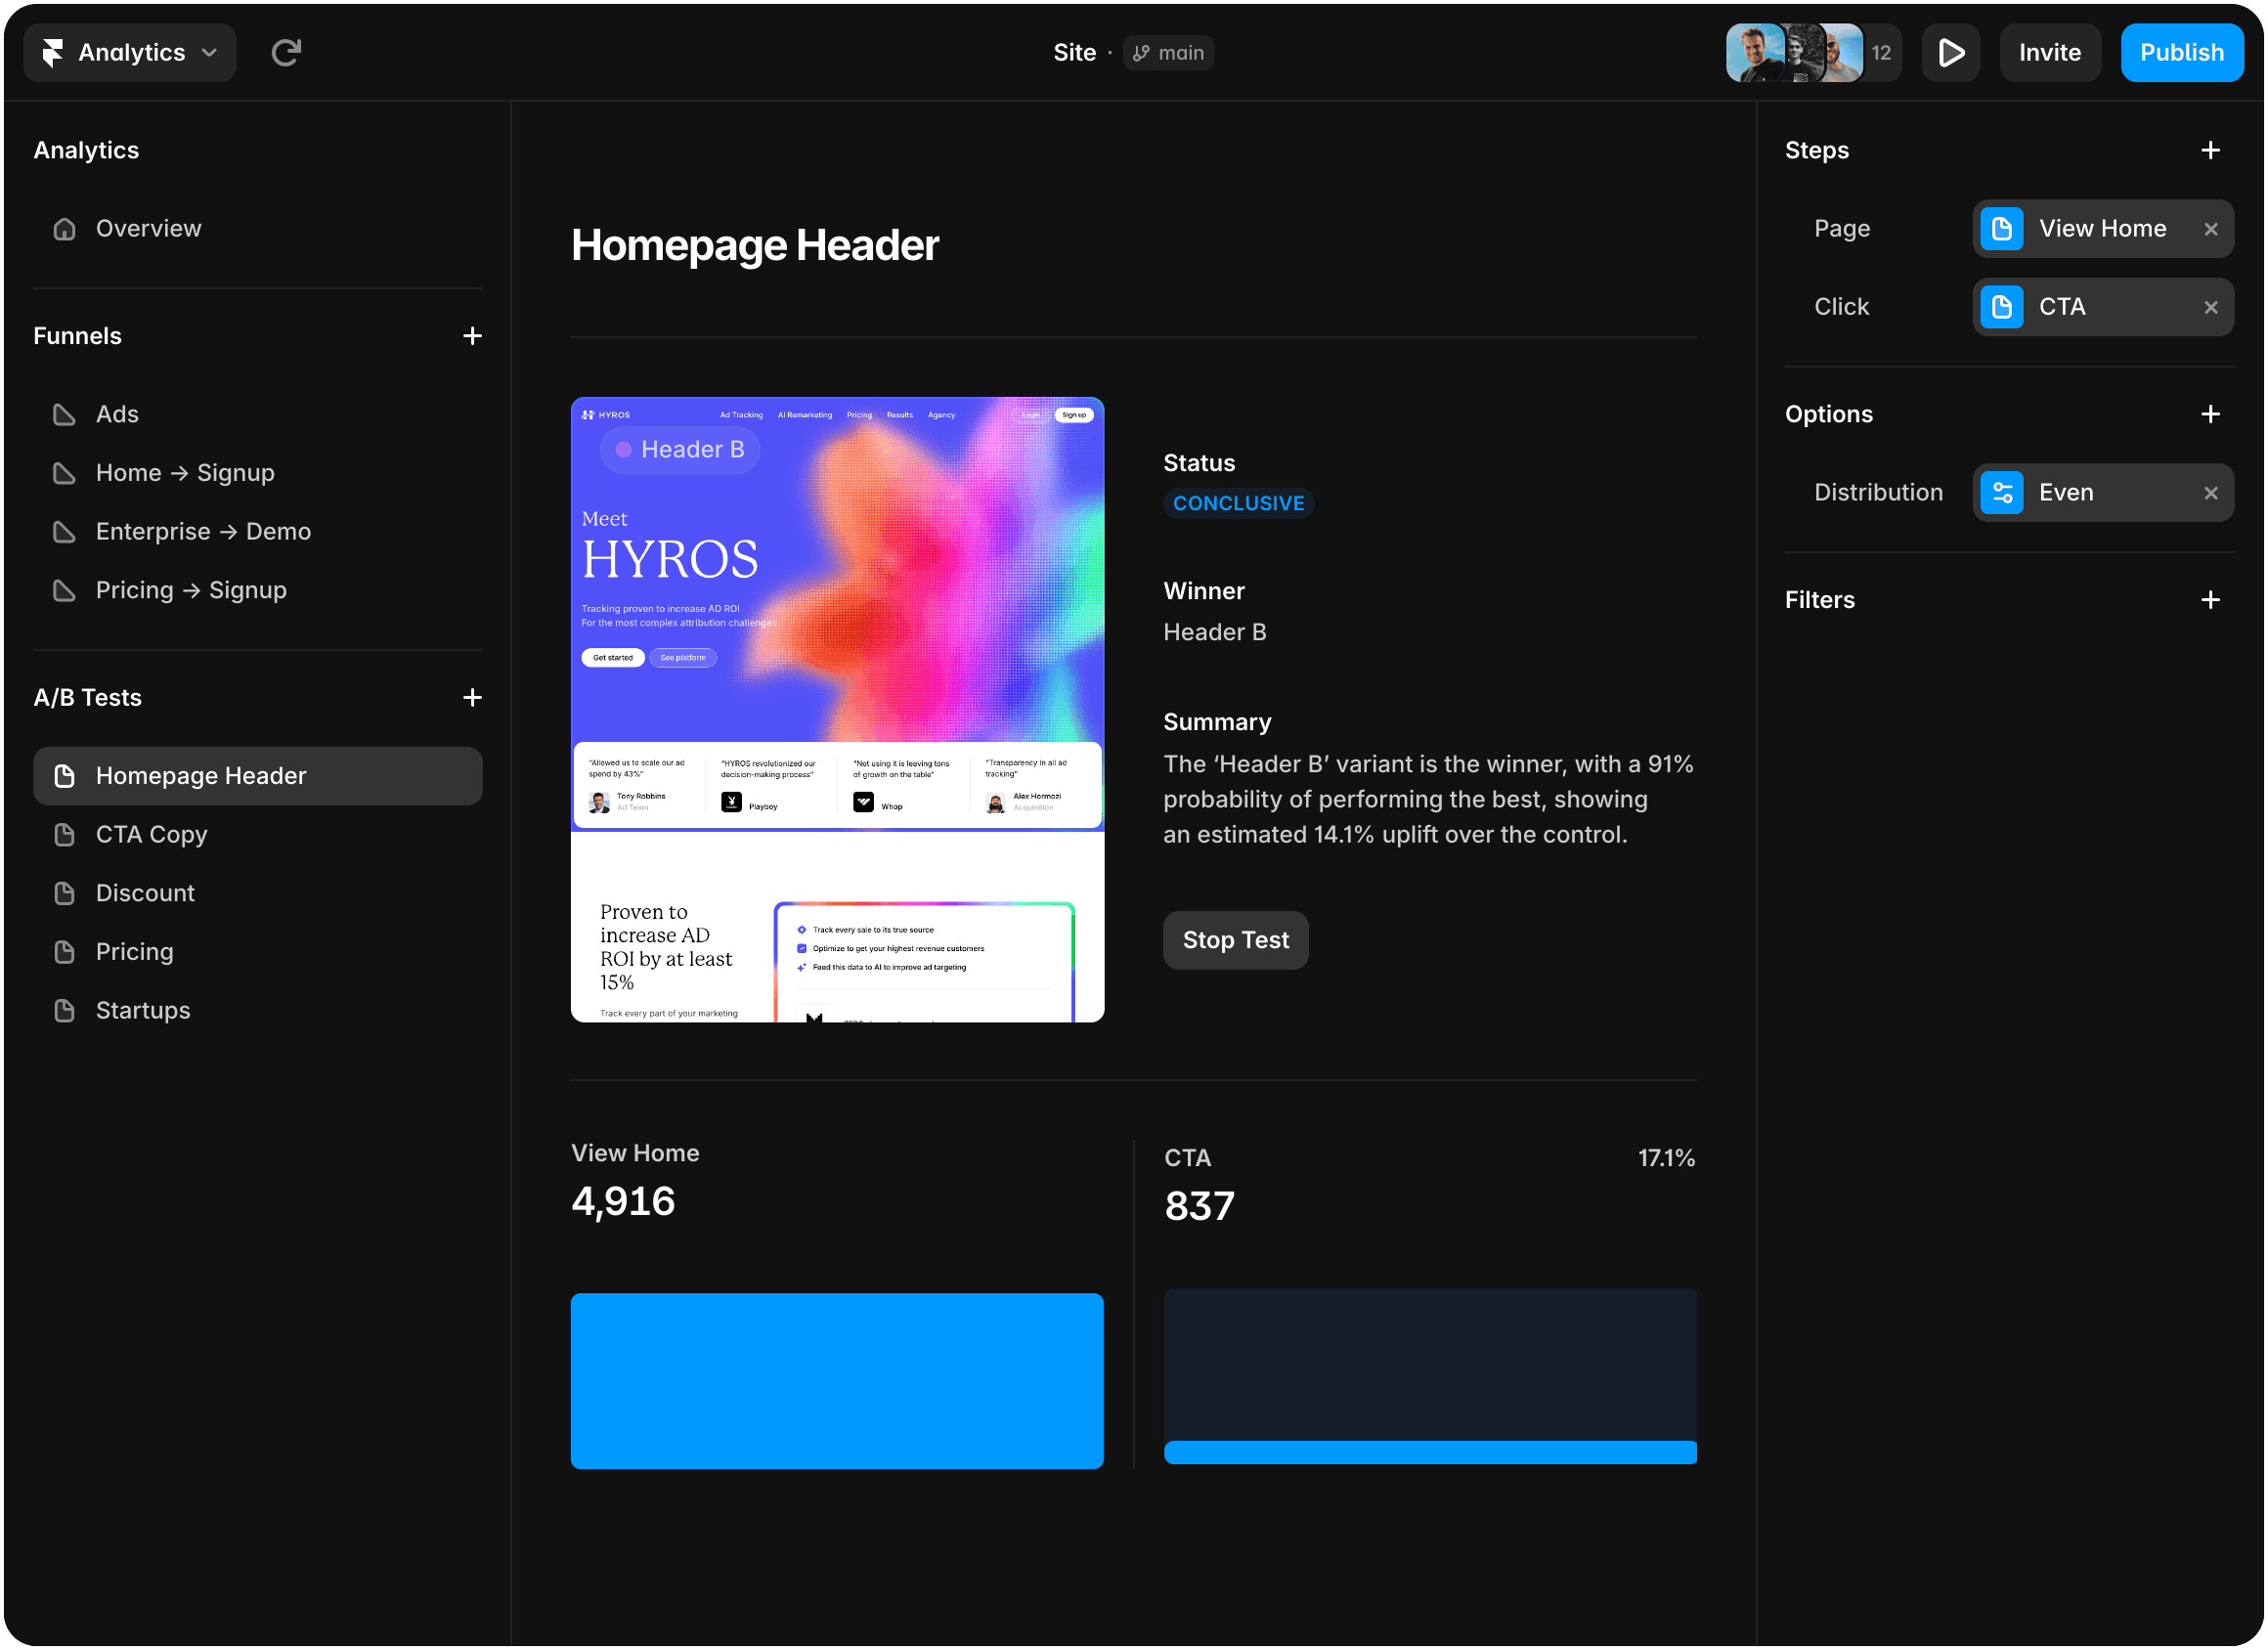2268x1650 pixels.
Task: Open the Even distribution selector
Action: pos(2103,493)
